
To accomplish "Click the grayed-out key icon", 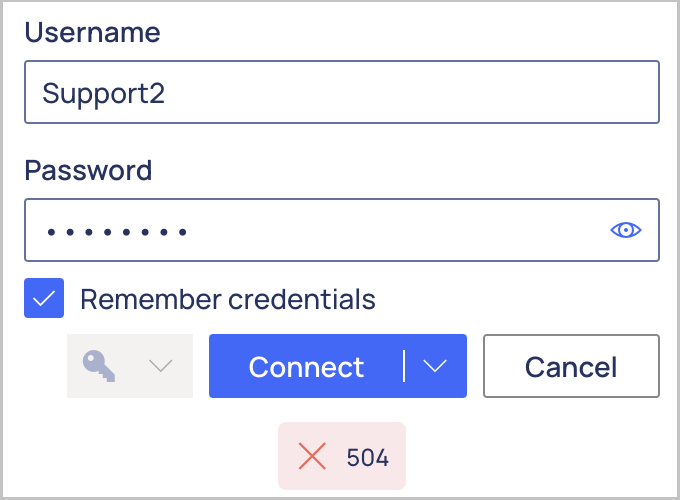I will coord(99,366).
